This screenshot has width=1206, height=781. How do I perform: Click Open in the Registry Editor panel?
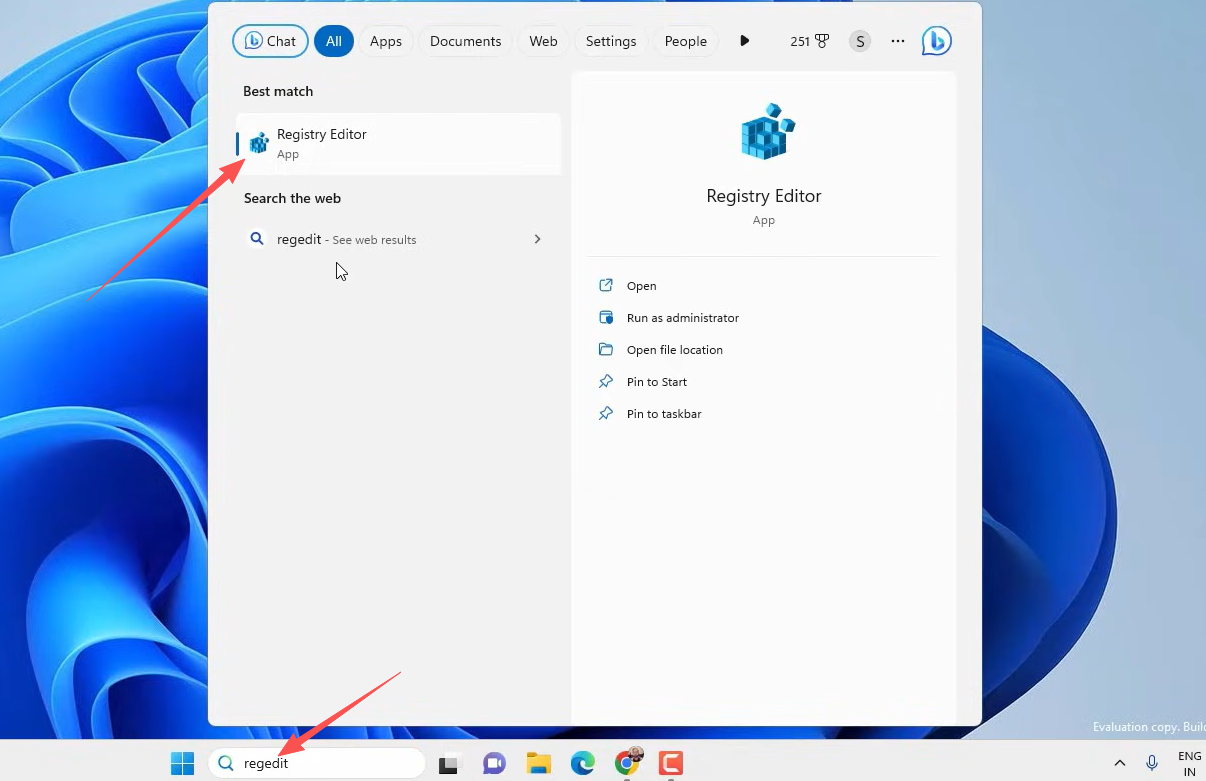click(641, 286)
